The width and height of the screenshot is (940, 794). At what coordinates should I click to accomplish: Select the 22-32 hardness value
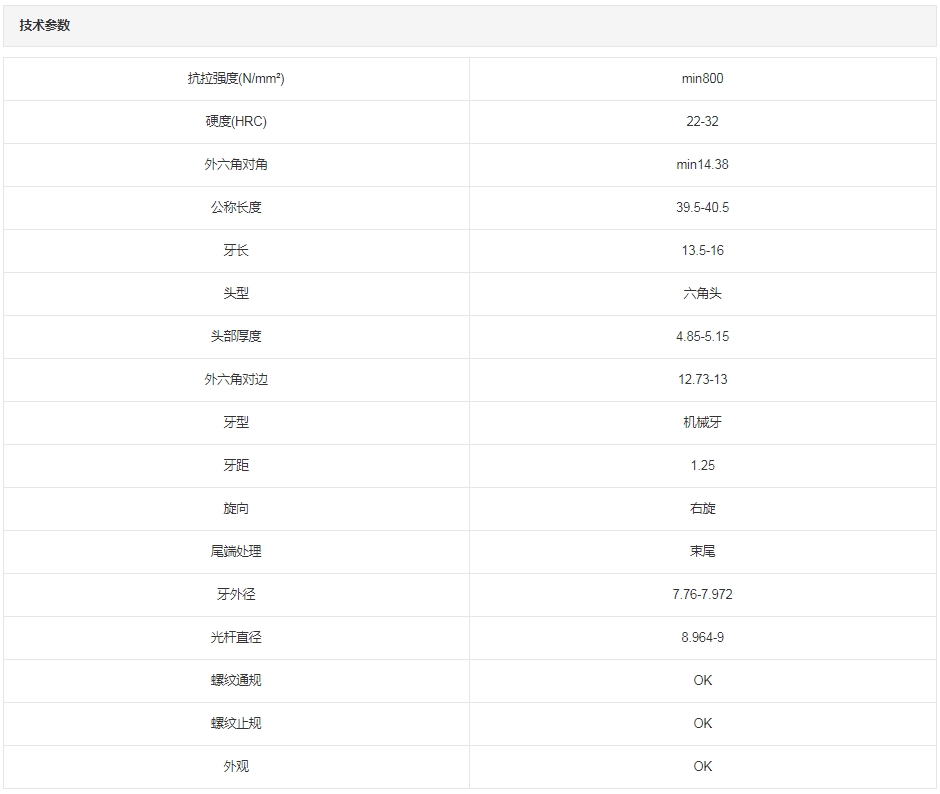pos(702,122)
